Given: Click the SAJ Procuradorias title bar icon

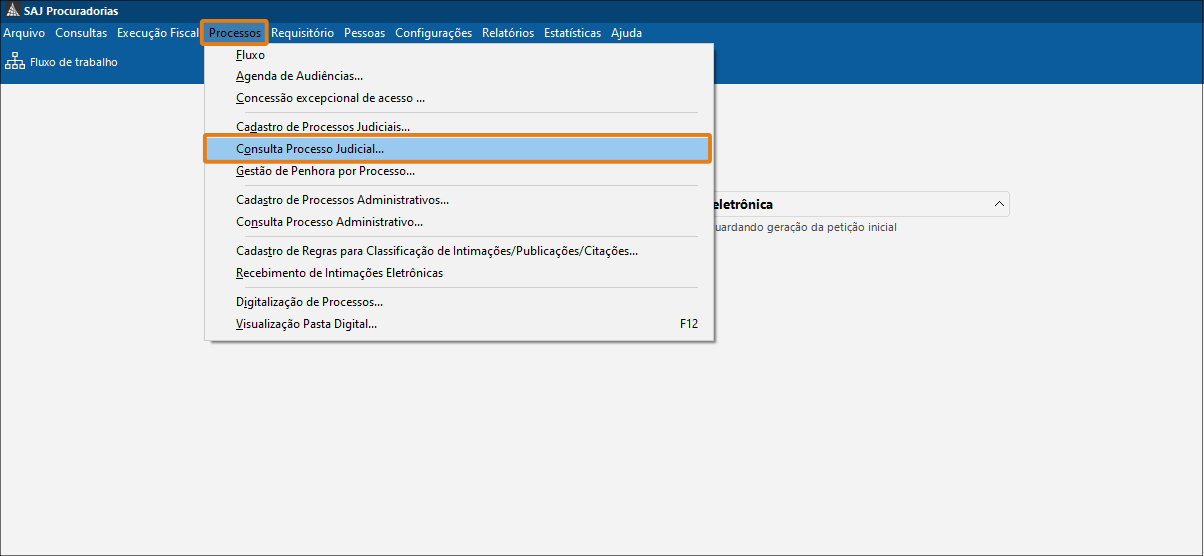Looking at the screenshot, I should [11, 11].
